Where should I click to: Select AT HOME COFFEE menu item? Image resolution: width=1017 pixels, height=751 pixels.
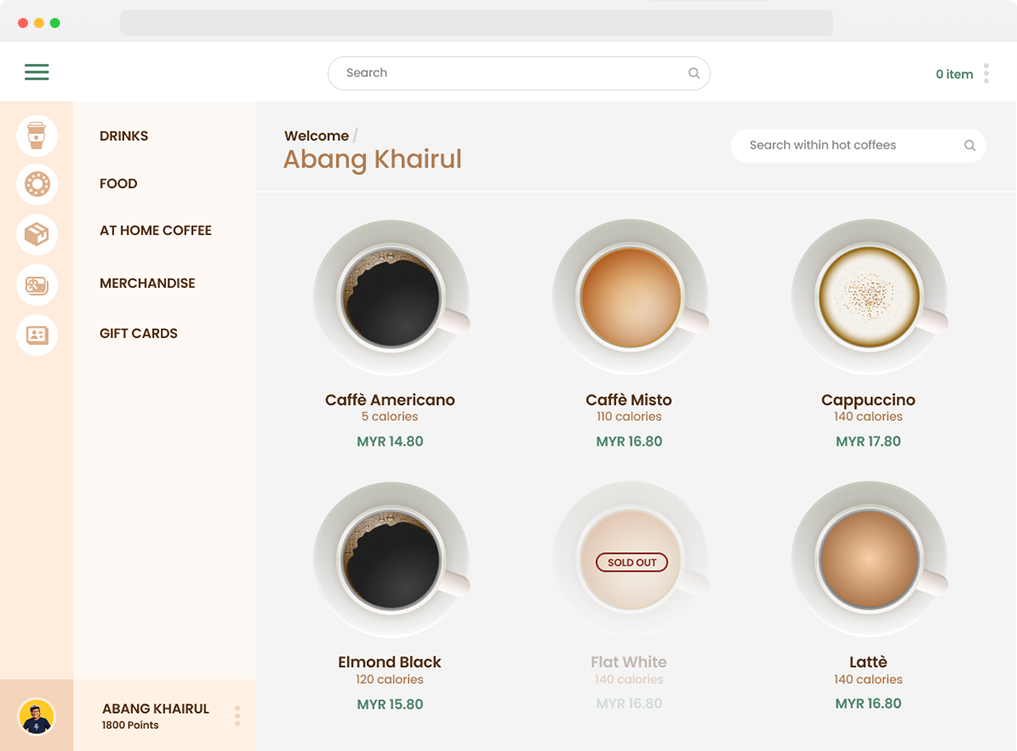[x=155, y=231]
